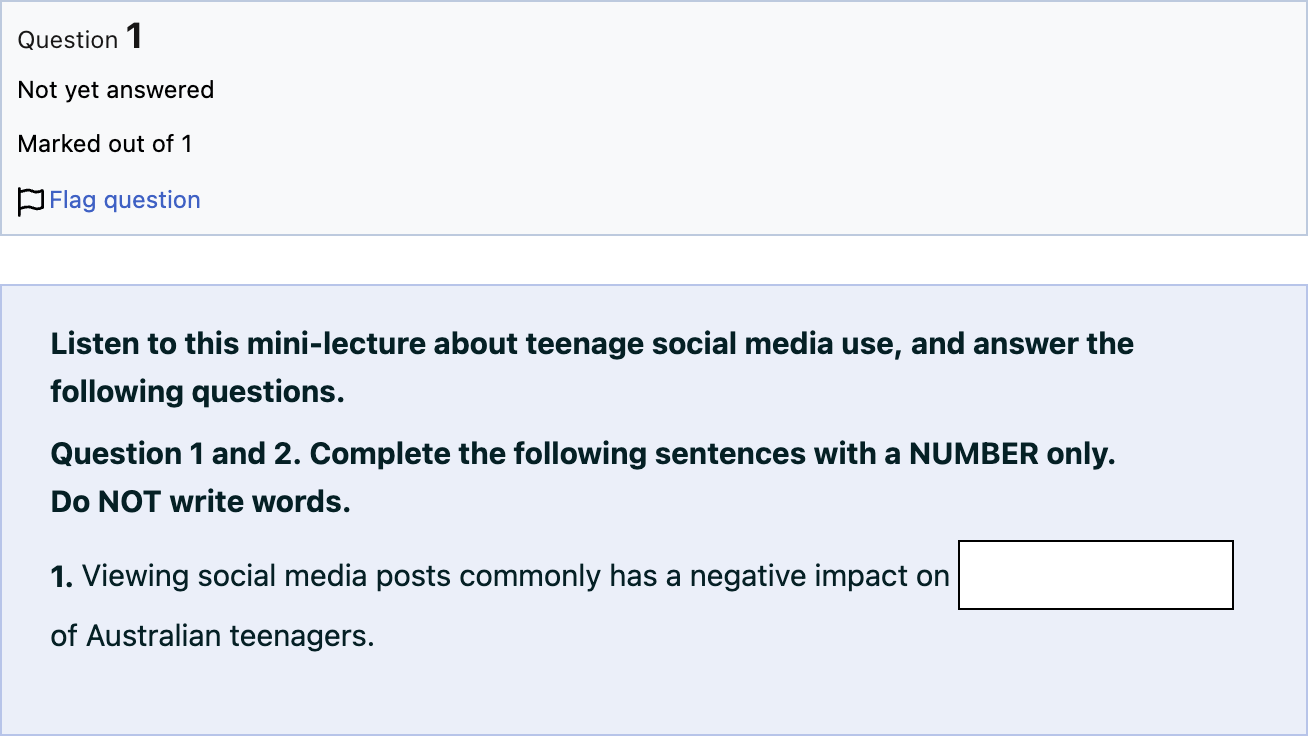Focus the blank answer box for sentence 1
Viewport: 1308px width, 736px height.
click(1096, 575)
